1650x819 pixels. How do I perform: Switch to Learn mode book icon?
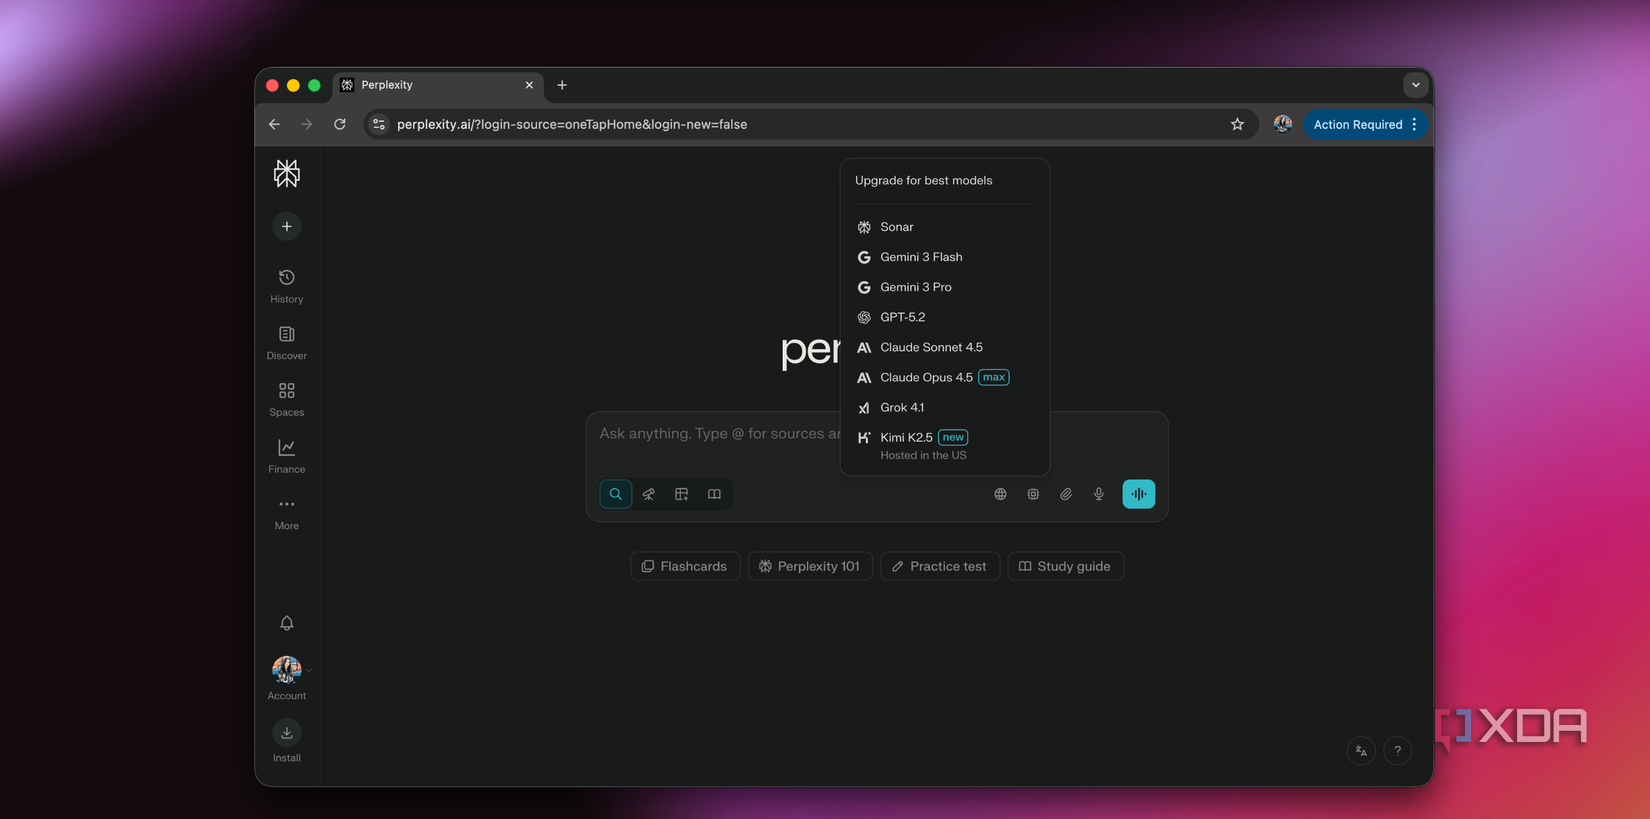point(714,494)
